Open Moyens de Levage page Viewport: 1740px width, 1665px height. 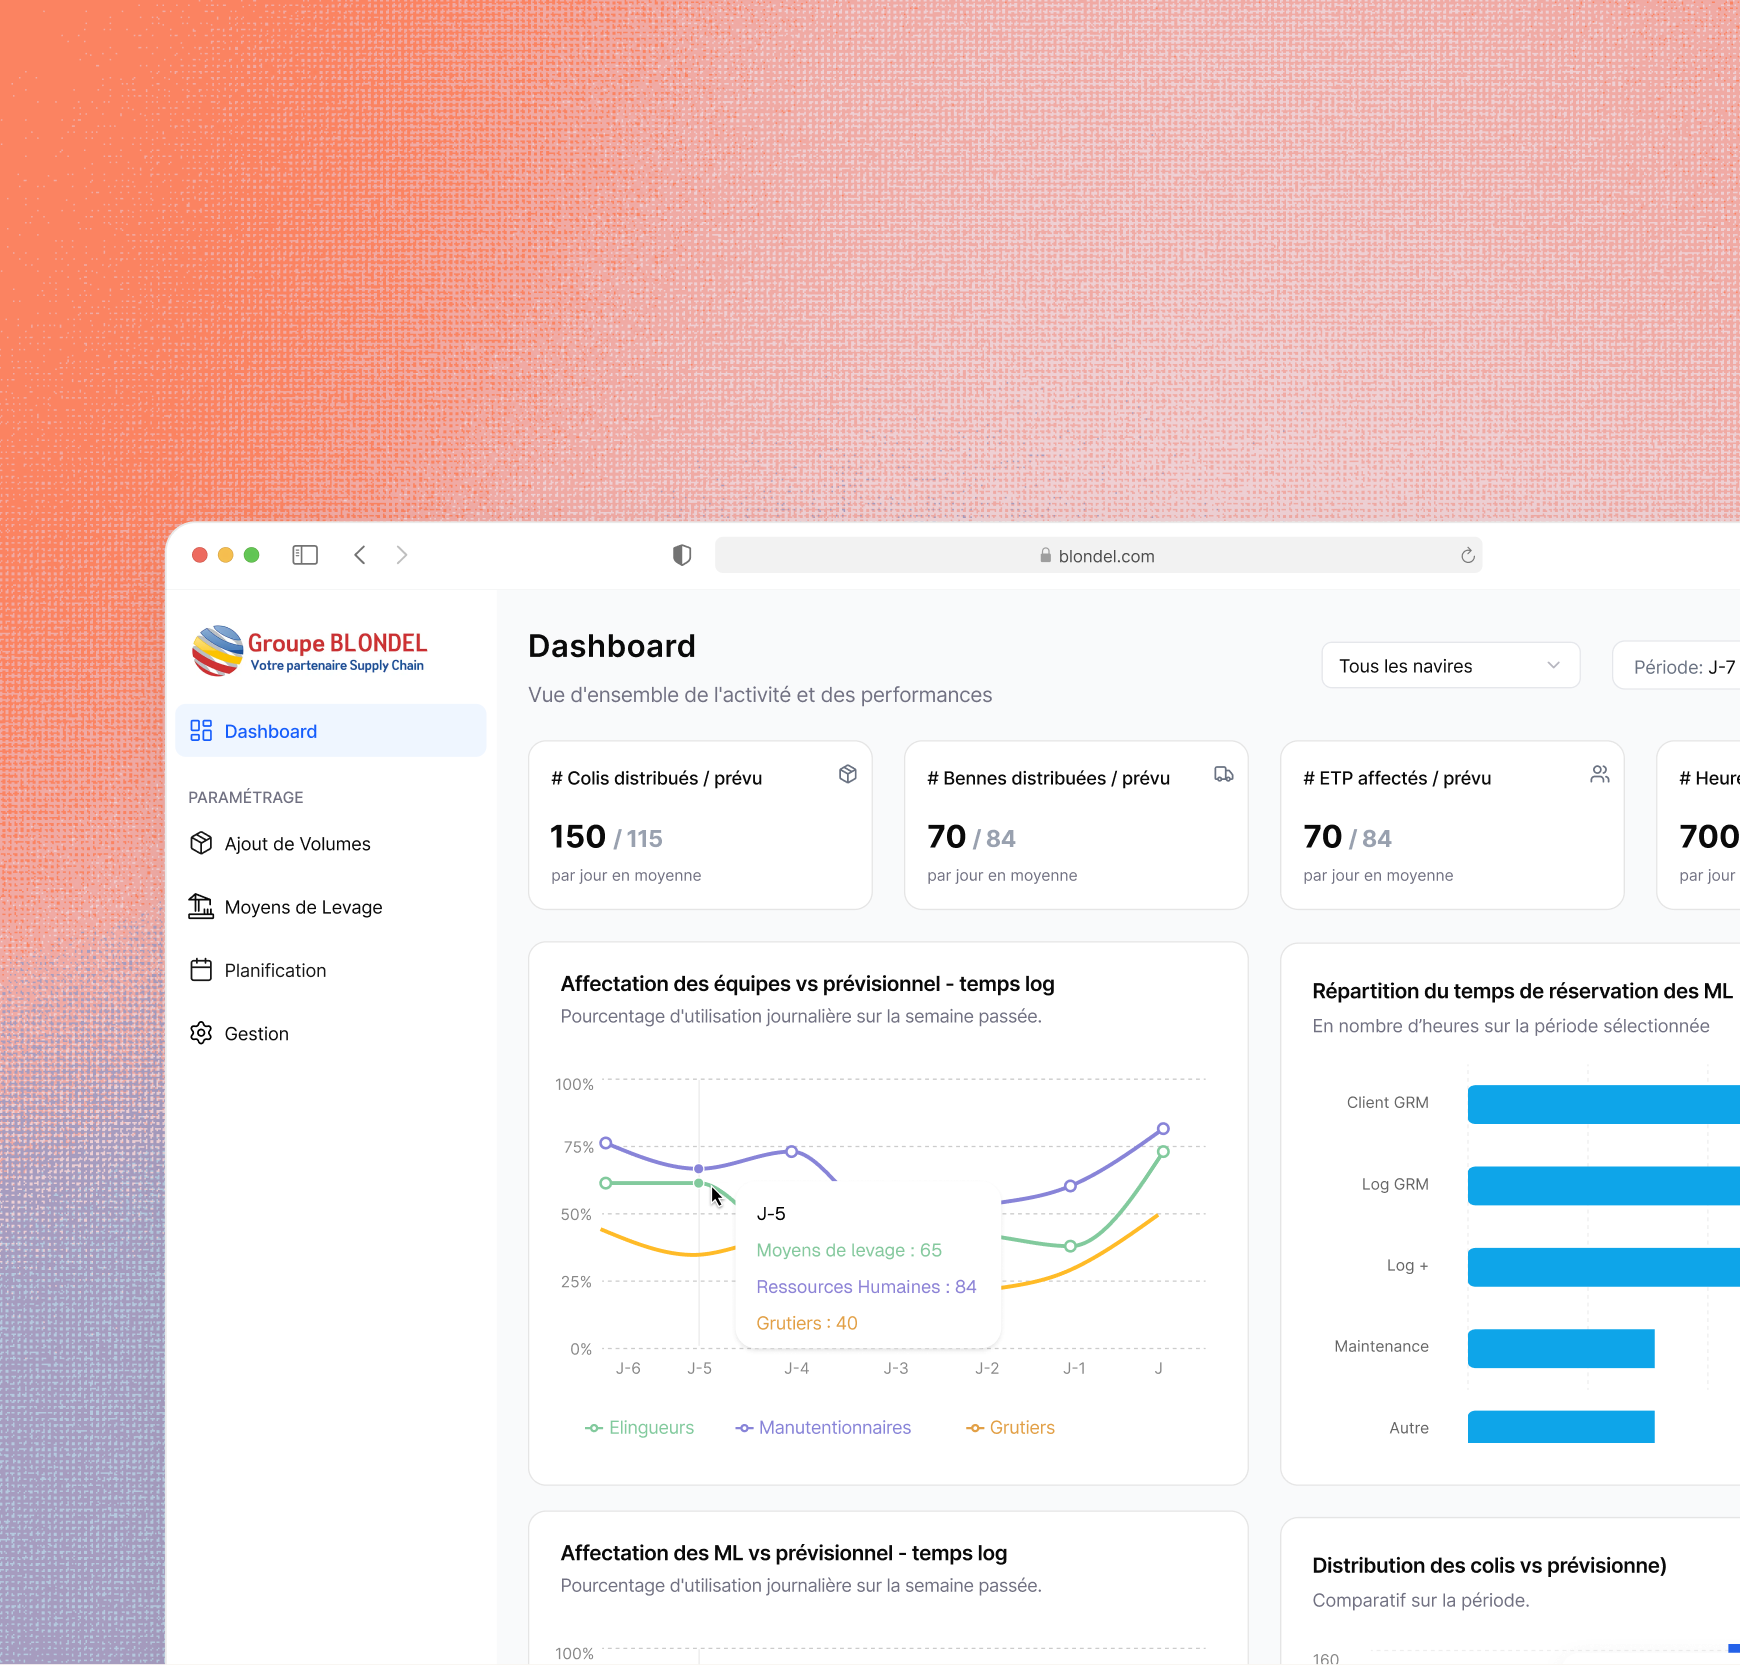coord(303,907)
